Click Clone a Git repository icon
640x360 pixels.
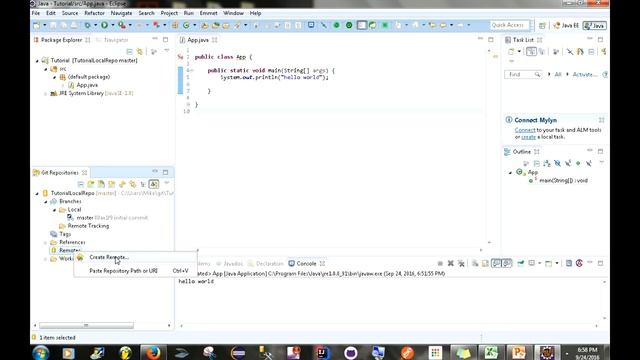click(x=101, y=184)
